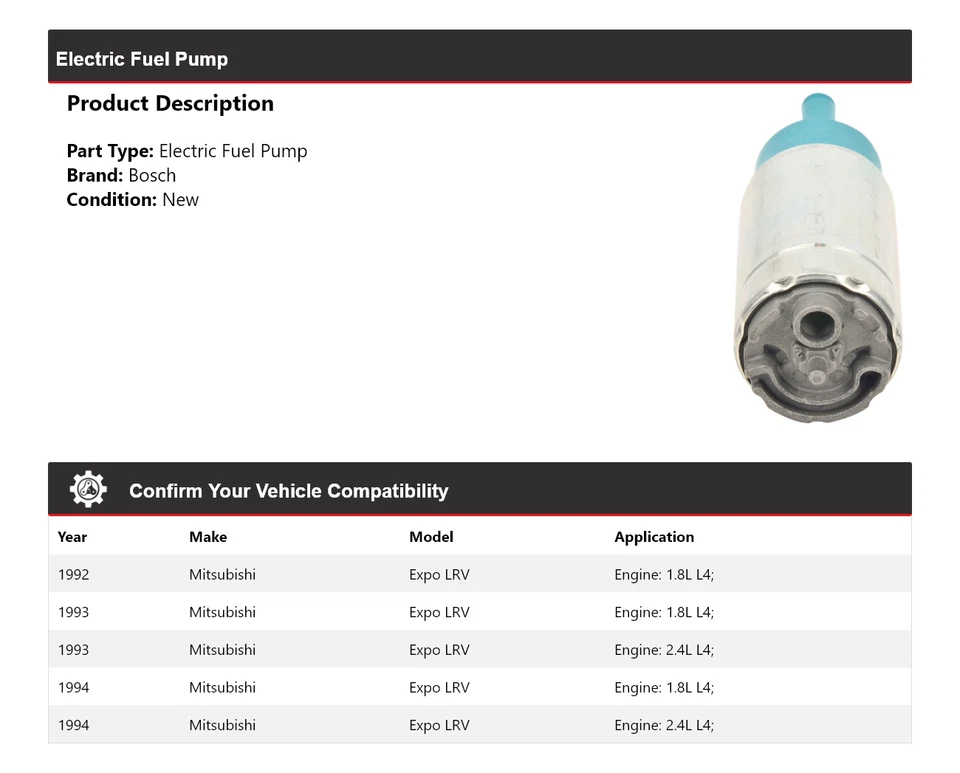Screen dimensions: 960x773
Task: Click Engine: 1.8L L4 in the 1992 row
Action: pos(664,575)
